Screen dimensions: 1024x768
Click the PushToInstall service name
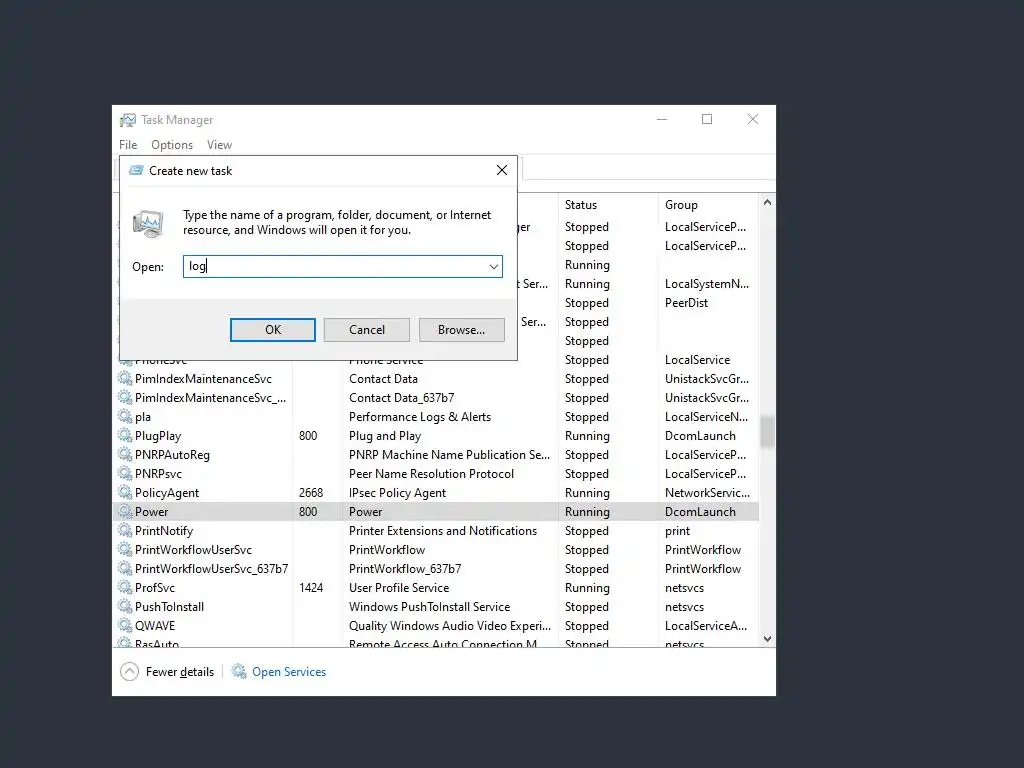[x=169, y=606]
